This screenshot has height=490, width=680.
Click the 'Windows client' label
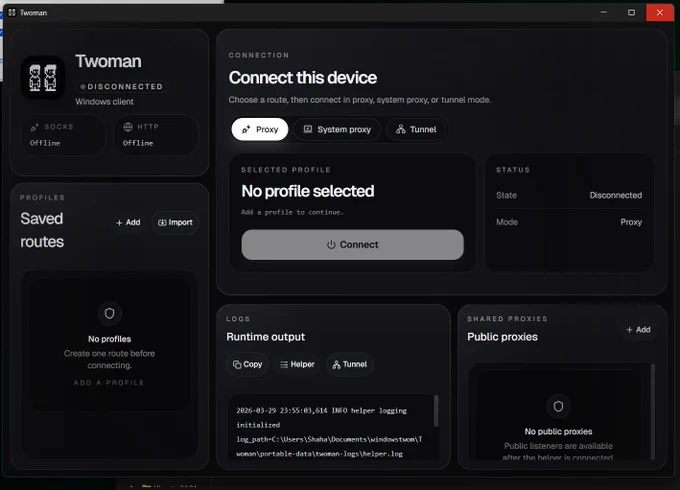pyautogui.click(x=105, y=101)
